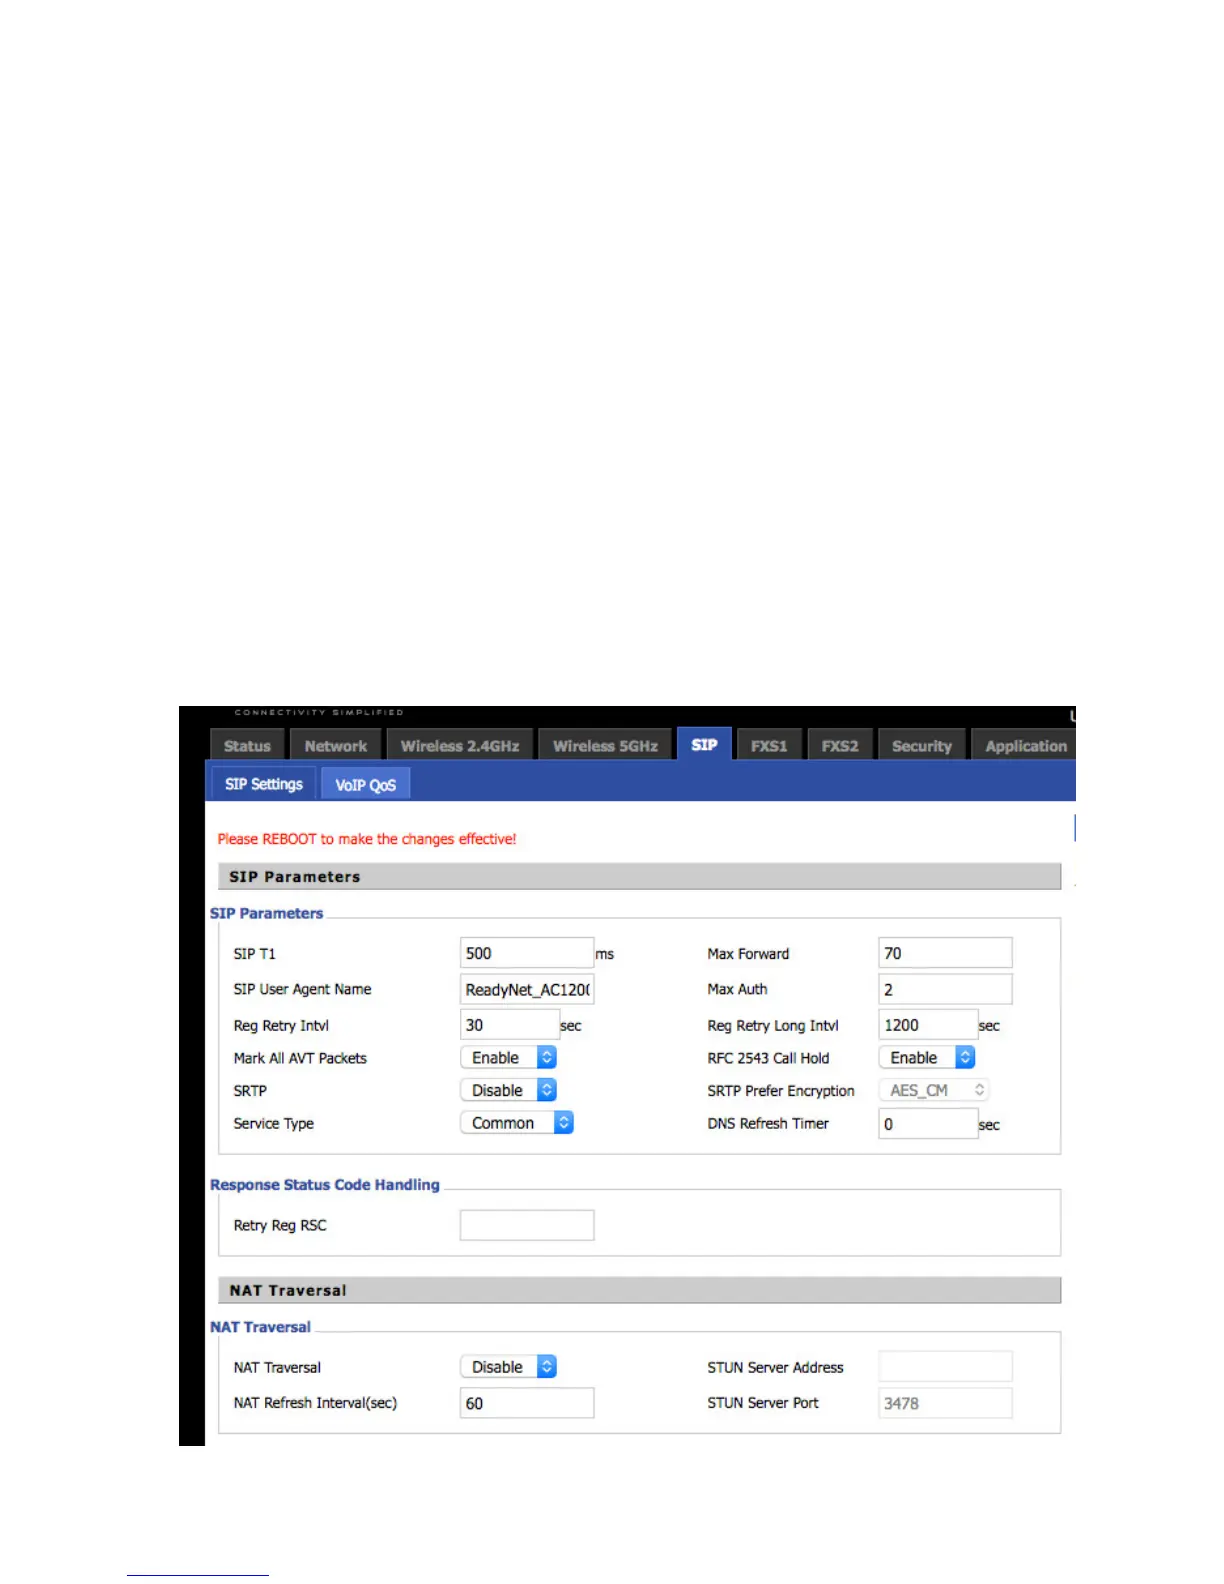Open the Security tab
This screenshot has width=1224, height=1584.
pos(922,745)
